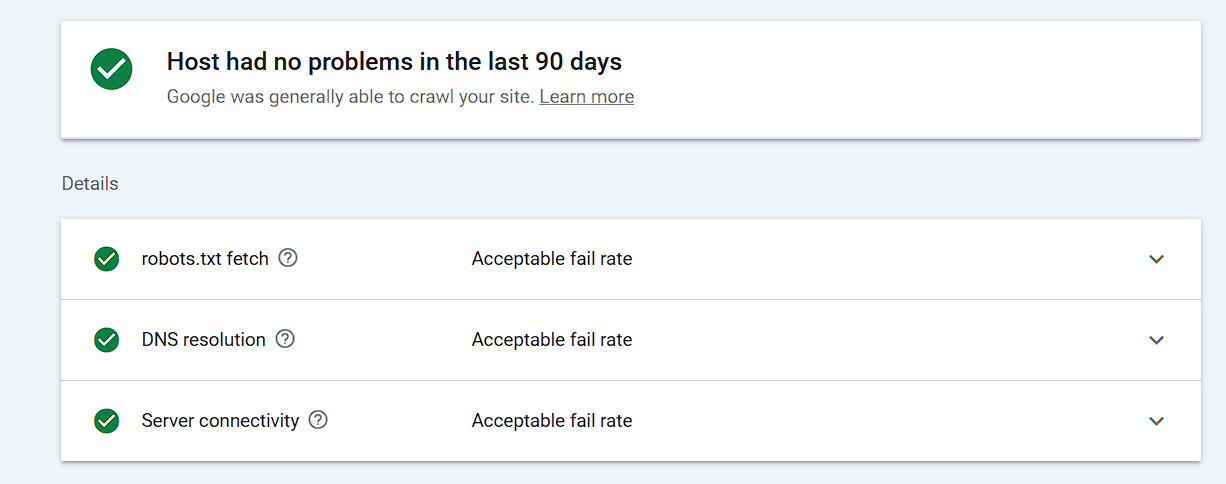Click the robots.txt fetch green check icon

click(x=106, y=259)
